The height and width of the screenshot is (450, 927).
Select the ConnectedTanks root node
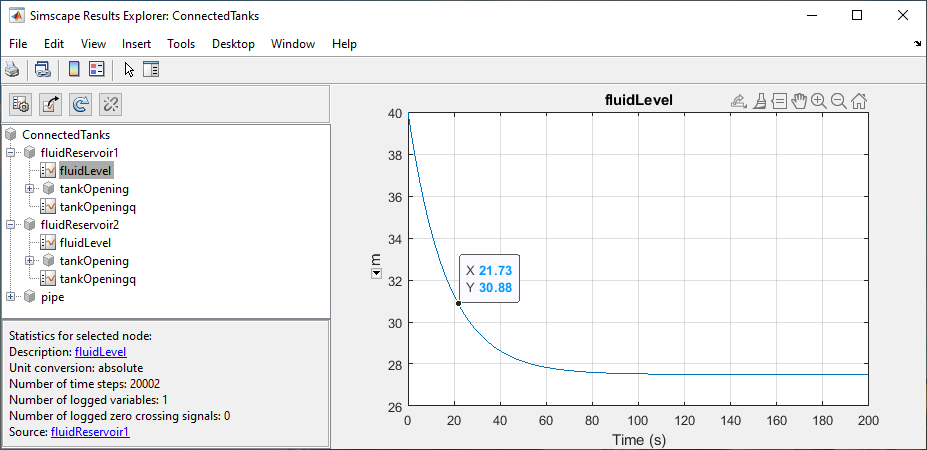(66, 135)
